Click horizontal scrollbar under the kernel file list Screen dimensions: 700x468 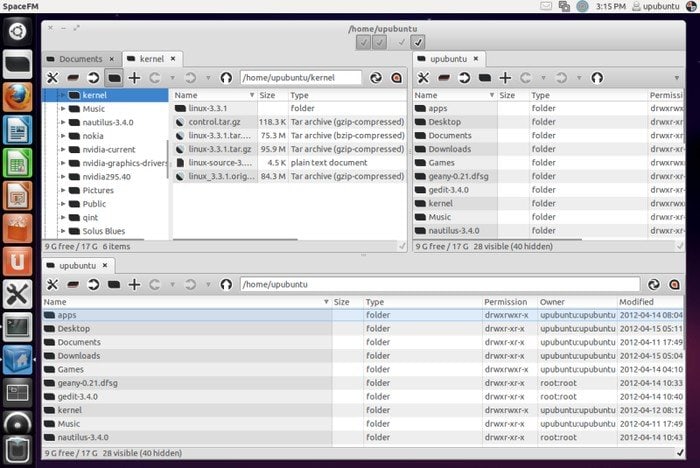click(x=235, y=240)
